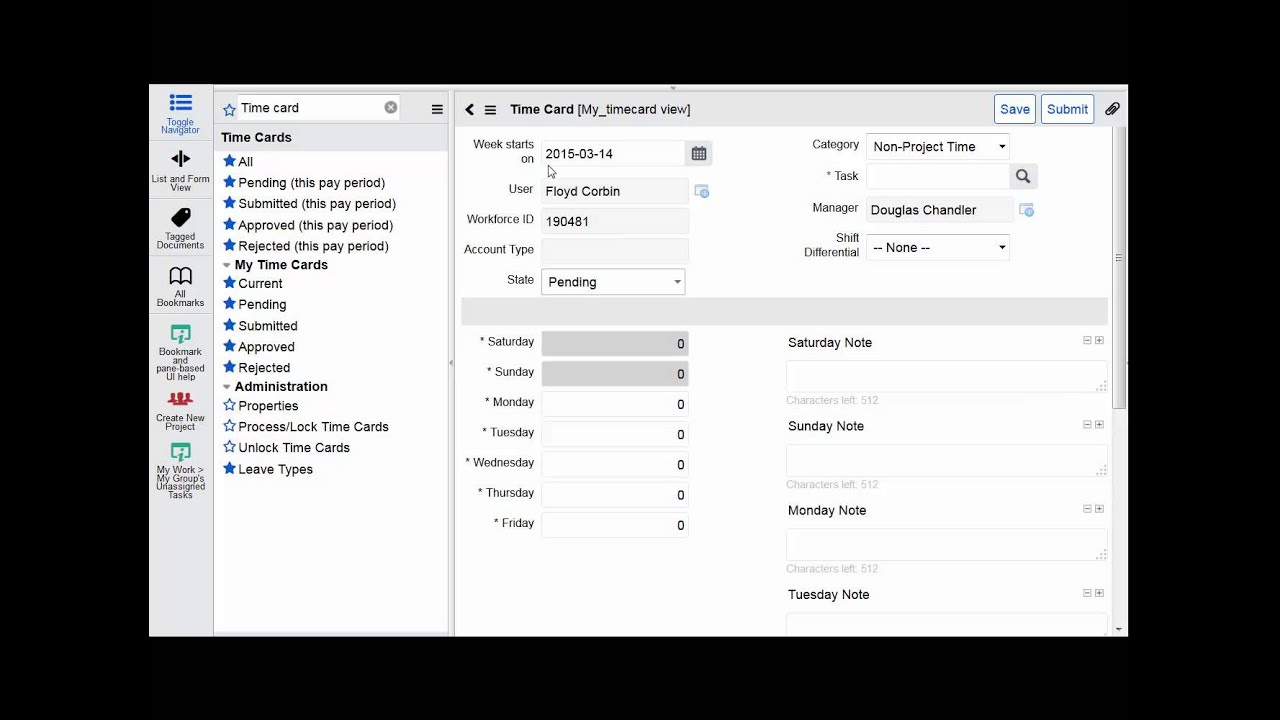This screenshot has height=720, width=1280.
Task: Toggle favorite star for Leave Types
Action: click(x=229, y=468)
